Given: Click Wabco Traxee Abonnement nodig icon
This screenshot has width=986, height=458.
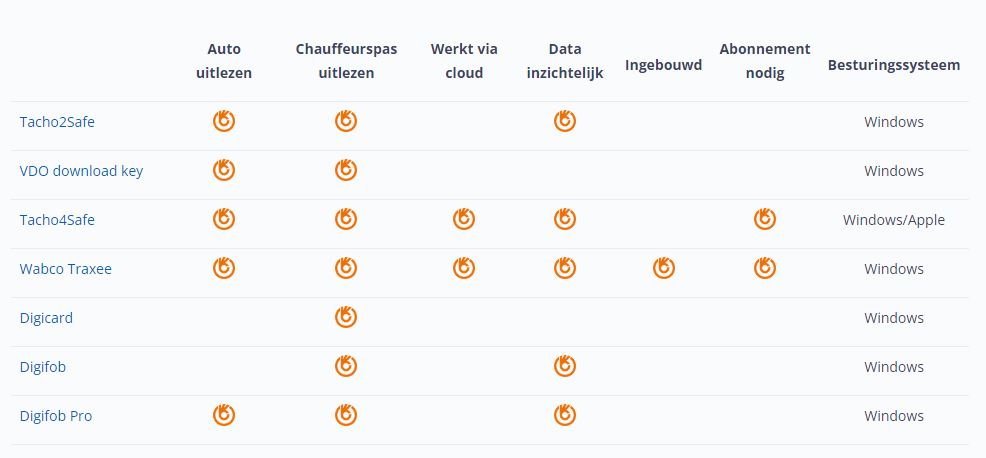Looking at the screenshot, I should point(765,267).
